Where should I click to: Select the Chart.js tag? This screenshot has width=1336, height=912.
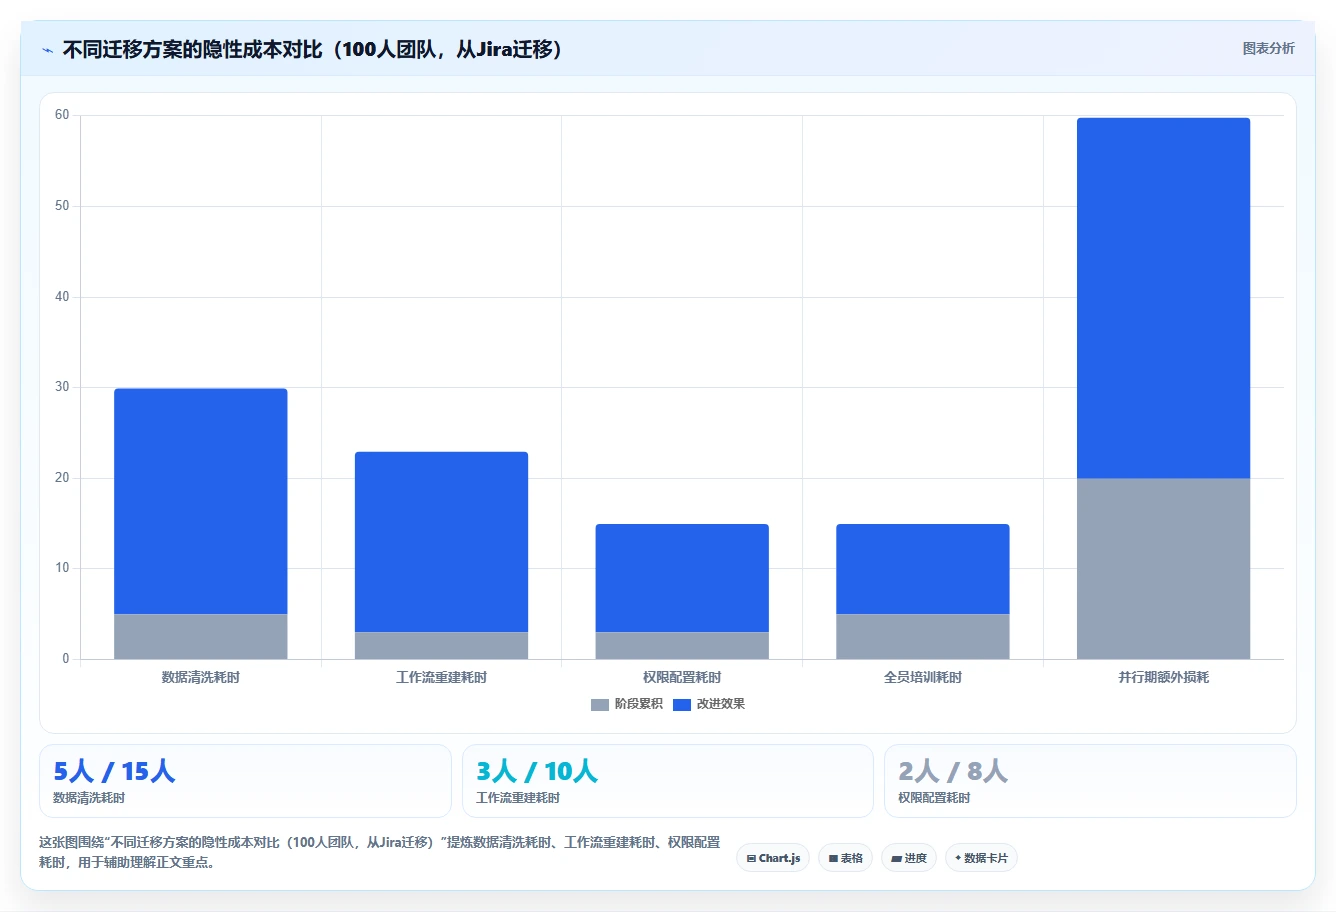pyautogui.click(x=773, y=858)
